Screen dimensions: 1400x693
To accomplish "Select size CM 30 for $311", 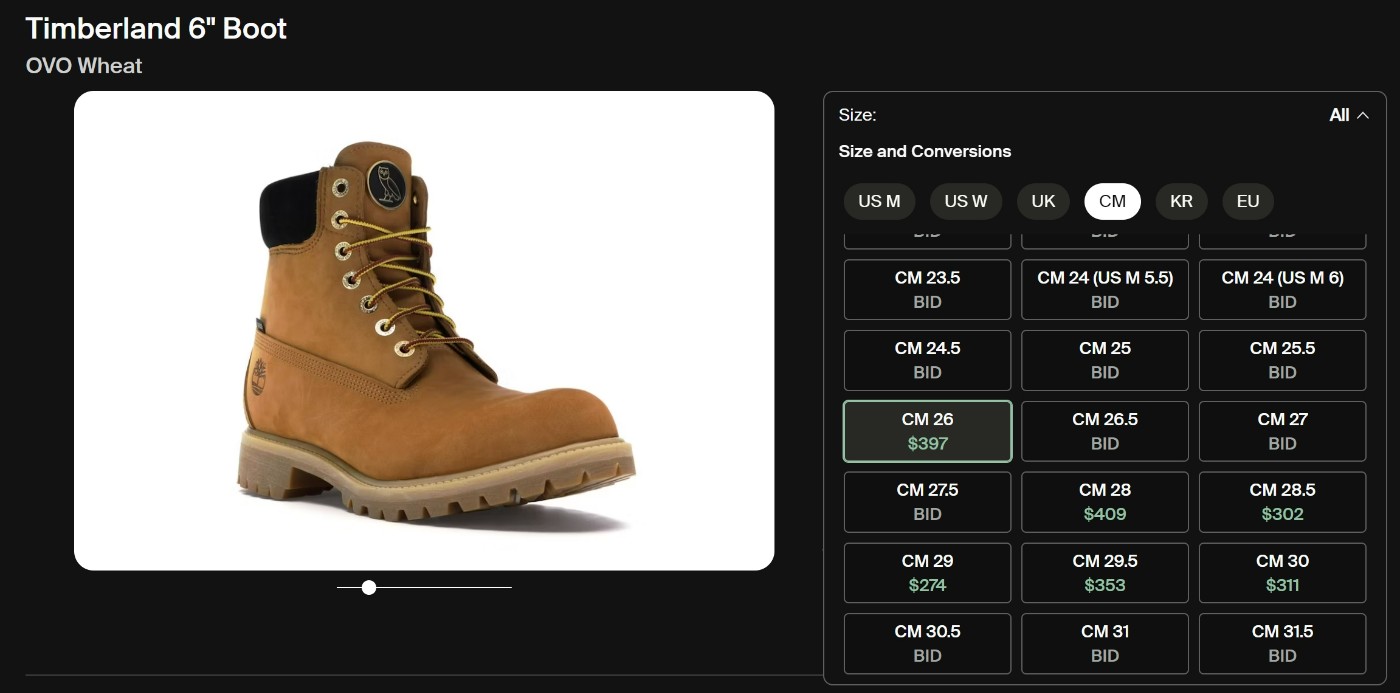I will pos(1282,573).
